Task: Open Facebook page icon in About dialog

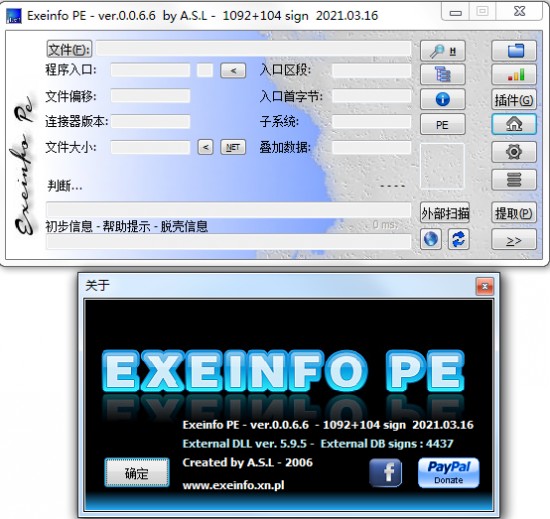Action: 385,472
